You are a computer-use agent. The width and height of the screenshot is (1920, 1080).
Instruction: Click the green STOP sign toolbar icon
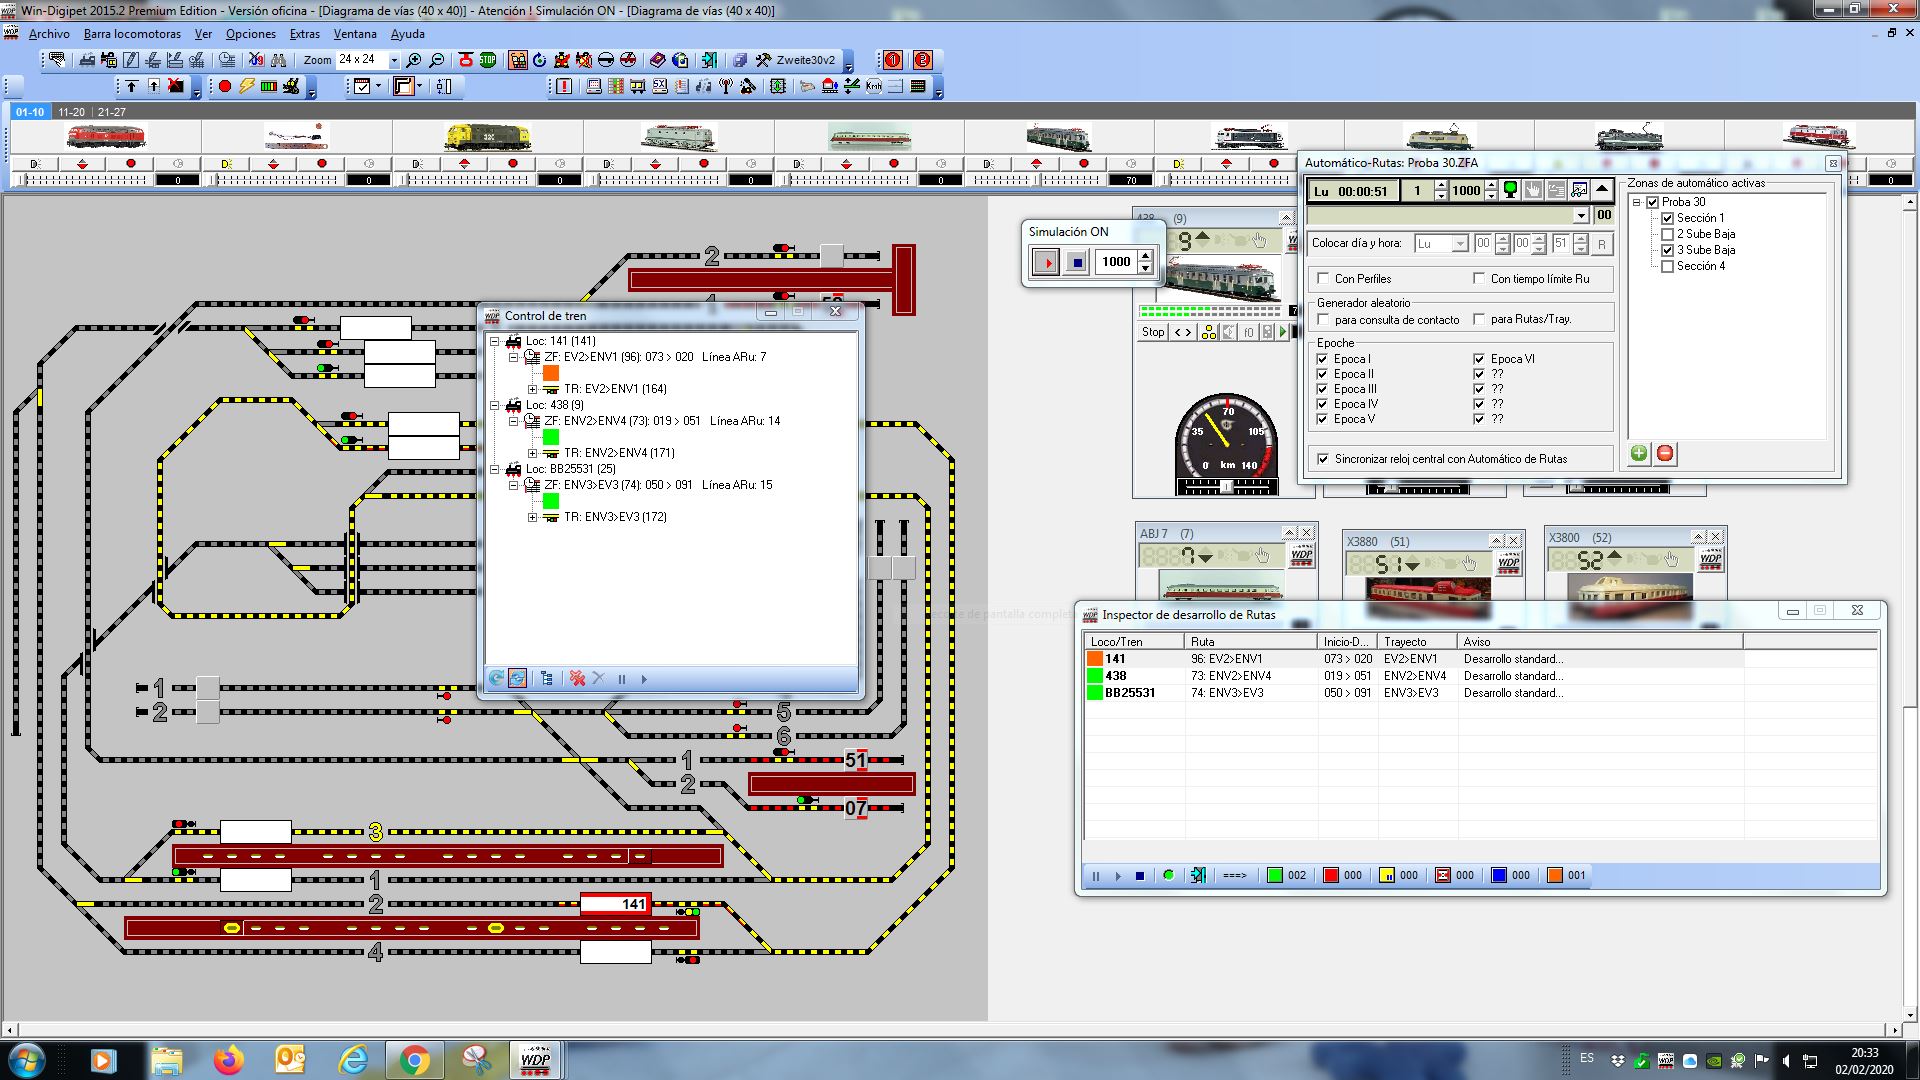click(x=488, y=60)
